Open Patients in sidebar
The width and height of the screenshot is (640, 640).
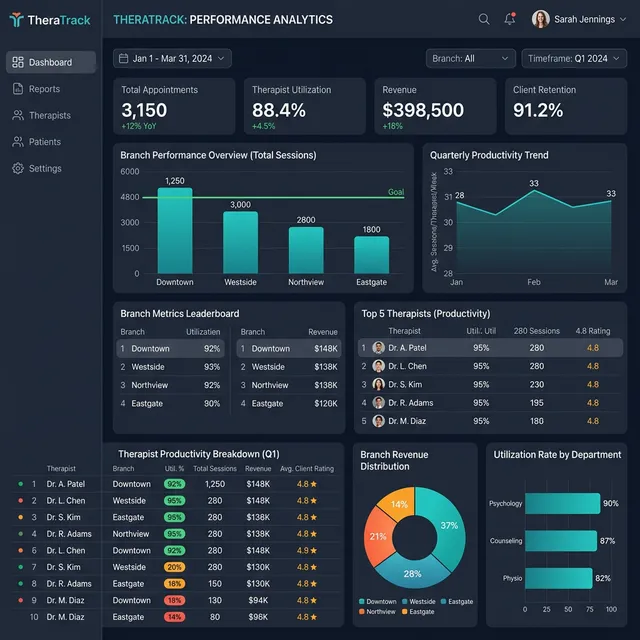click(x=51, y=142)
